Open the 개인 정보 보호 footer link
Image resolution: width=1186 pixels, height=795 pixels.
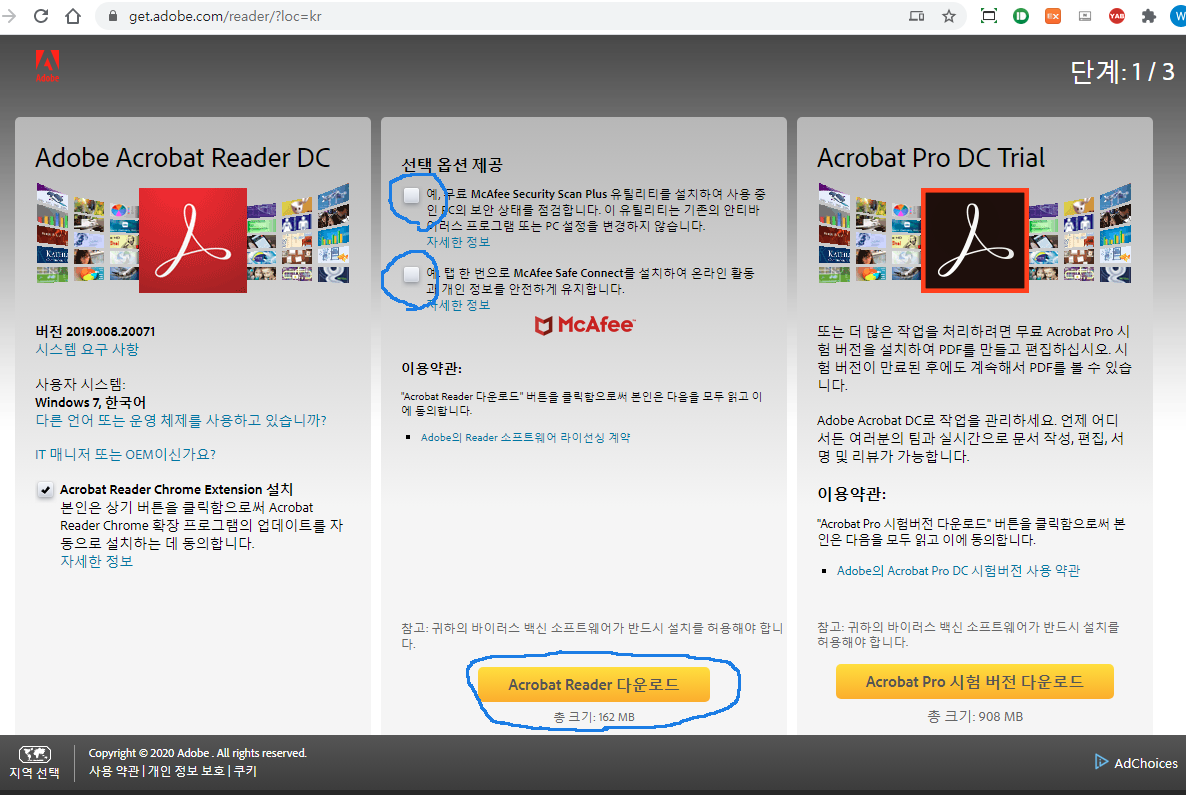[x=186, y=771]
